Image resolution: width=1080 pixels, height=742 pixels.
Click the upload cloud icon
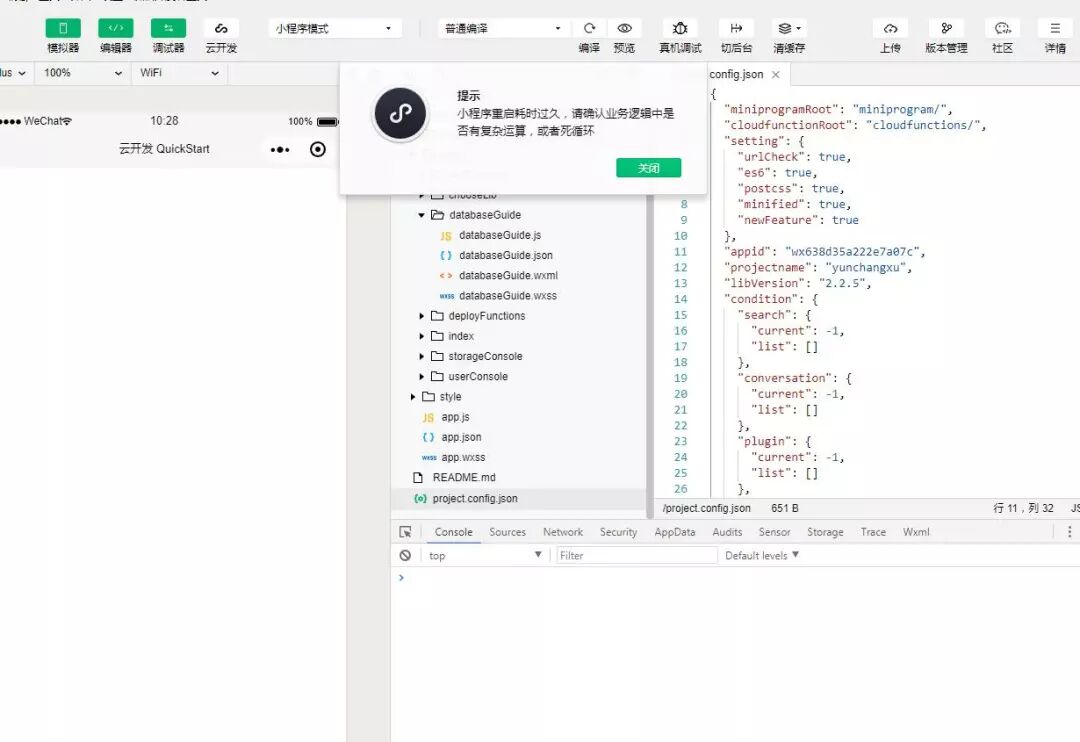point(890,28)
